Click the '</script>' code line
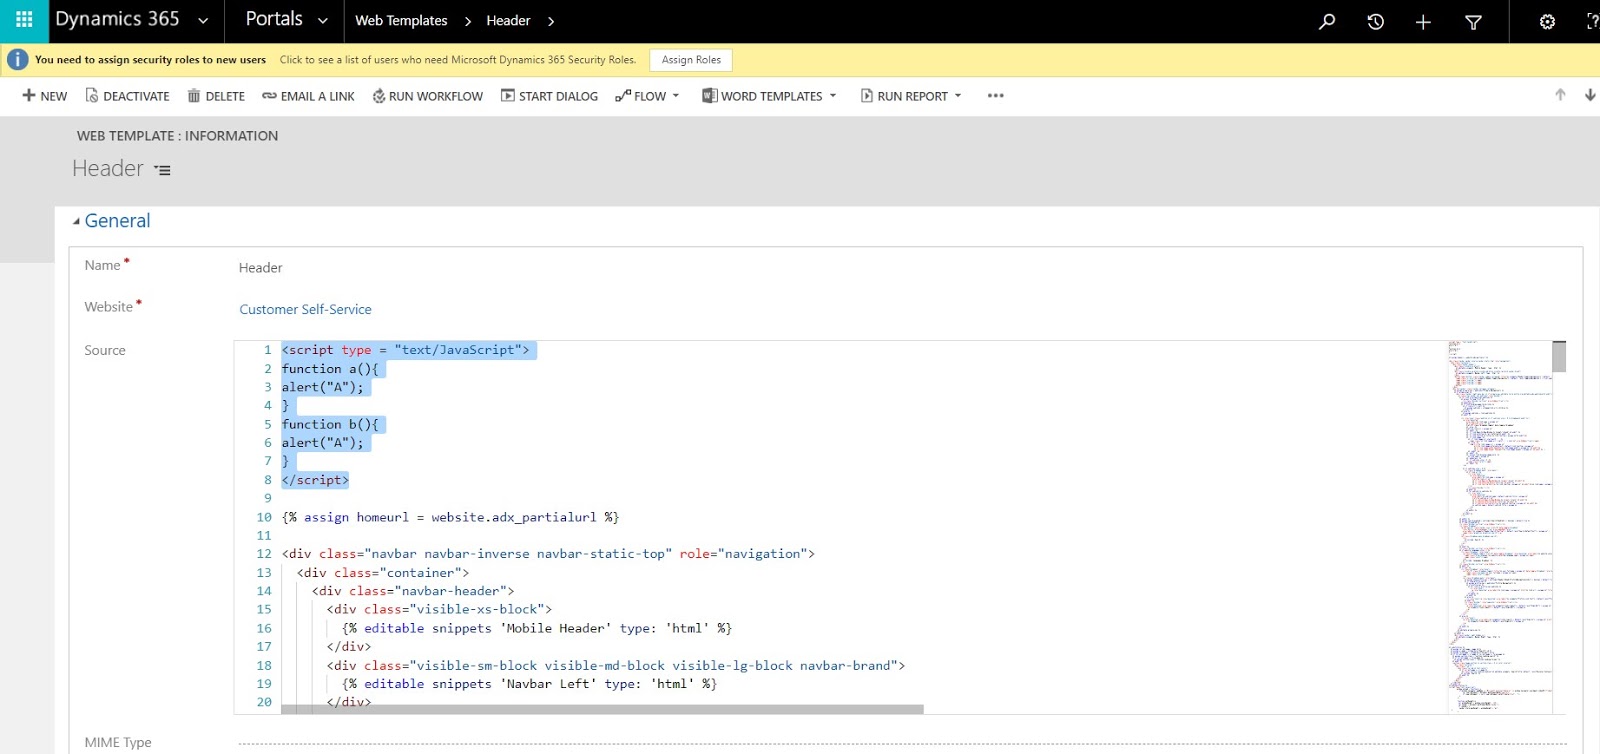 pos(315,480)
